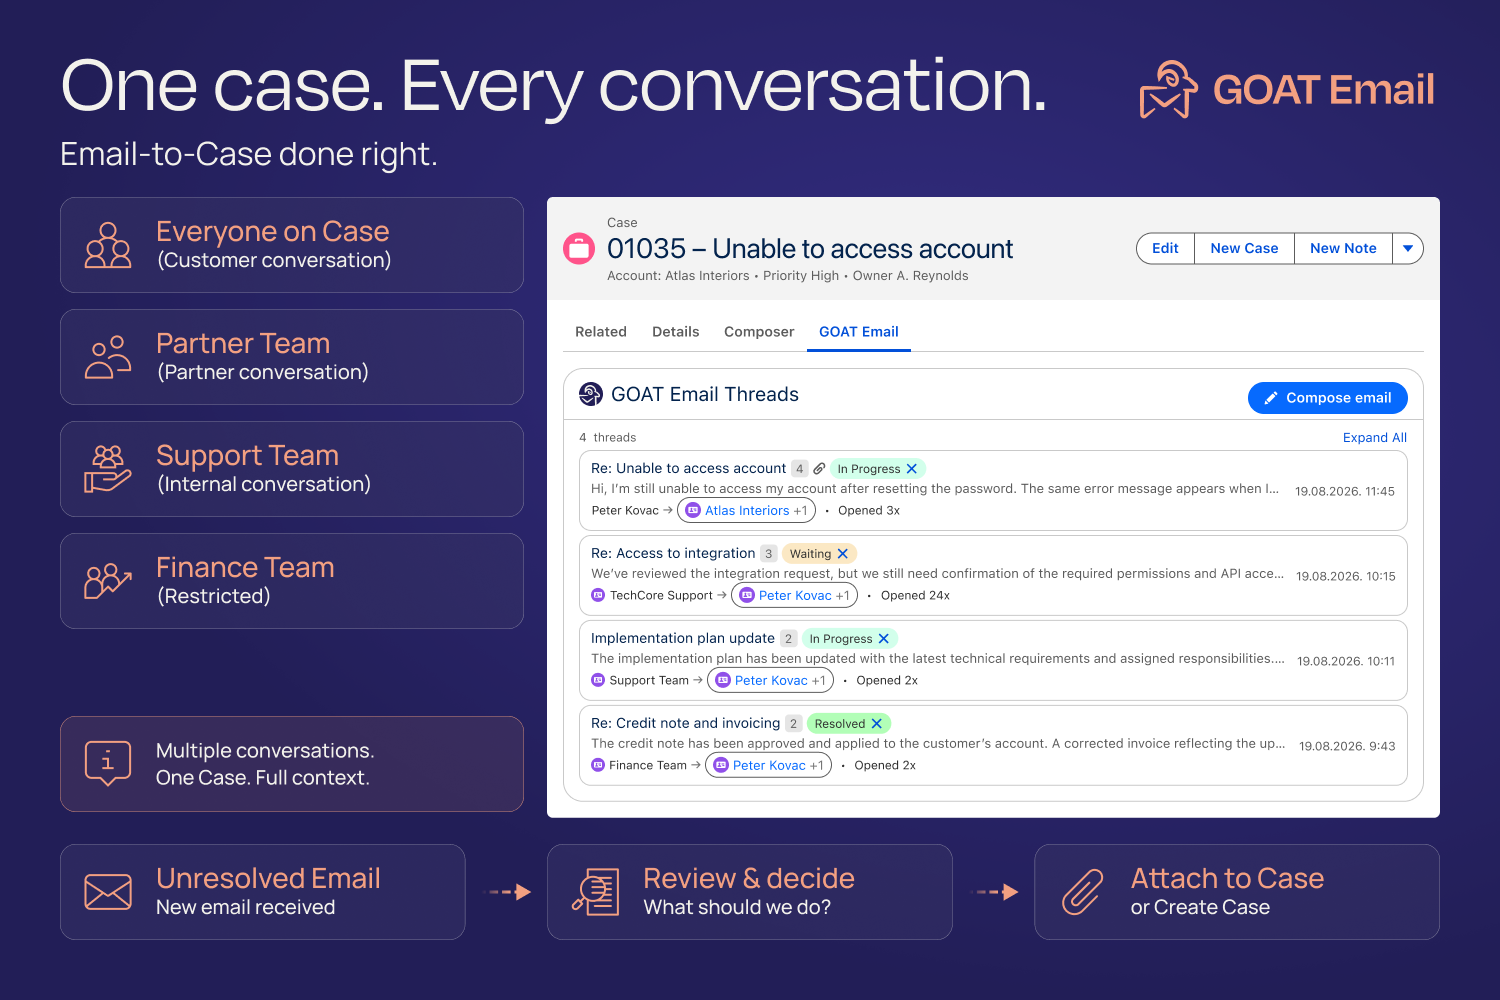Remove the Resolved status tag

(877, 723)
